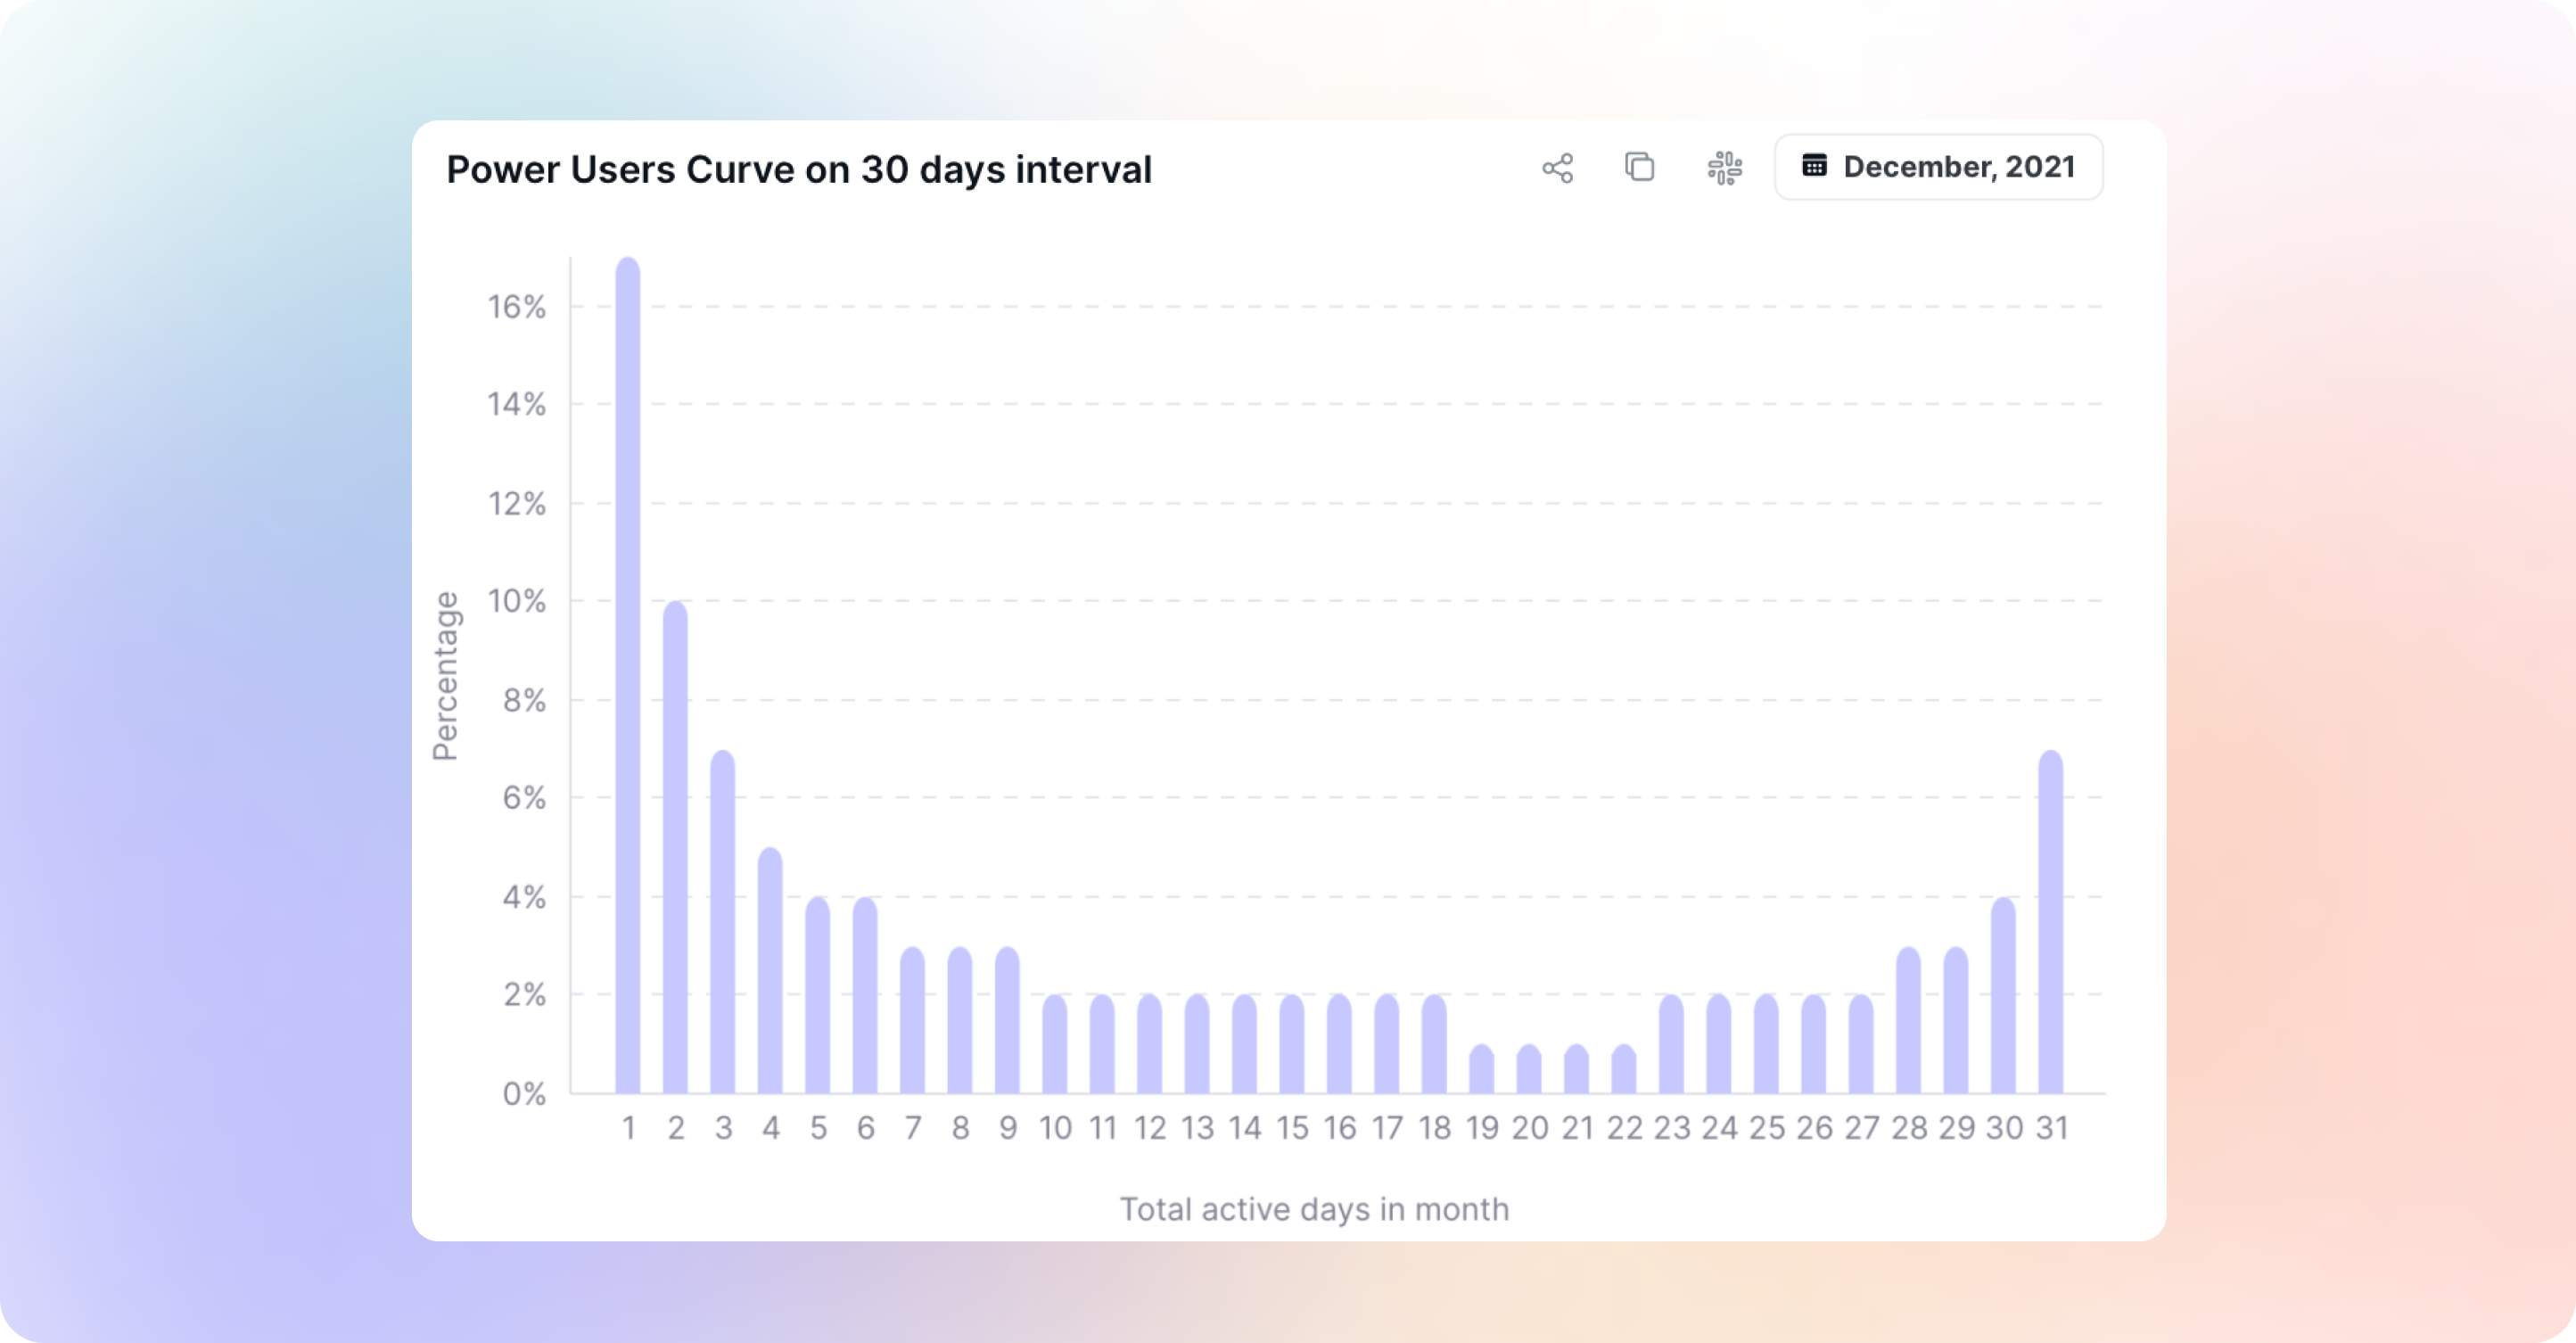Image resolution: width=2576 pixels, height=1343 pixels.
Task: Click the bar for day 28
Action: [x=1909, y=1020]
